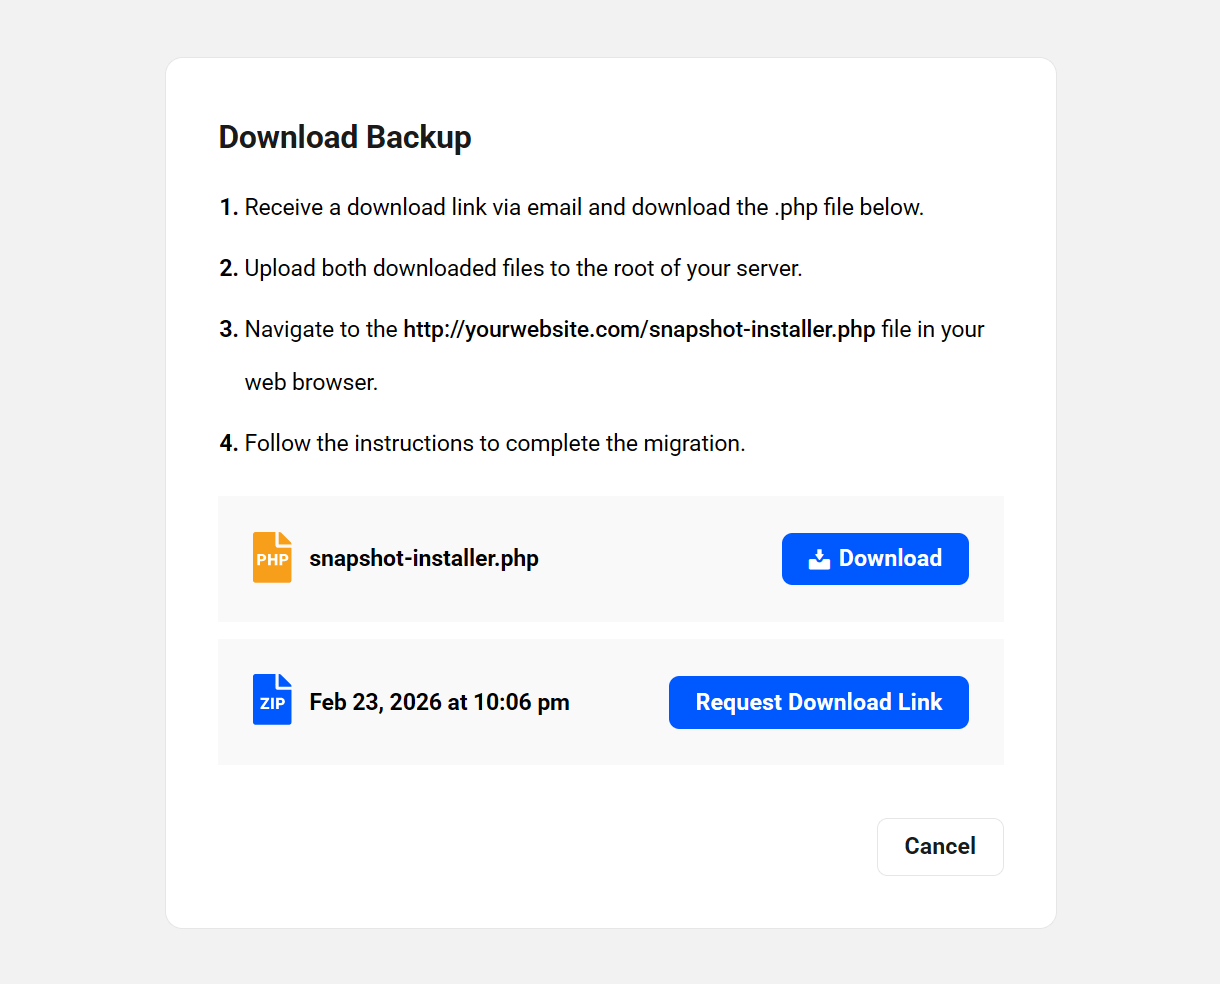Request a download link for the backup
The width and height of the screenshot is (1220, 984).
tap(818, 702)
